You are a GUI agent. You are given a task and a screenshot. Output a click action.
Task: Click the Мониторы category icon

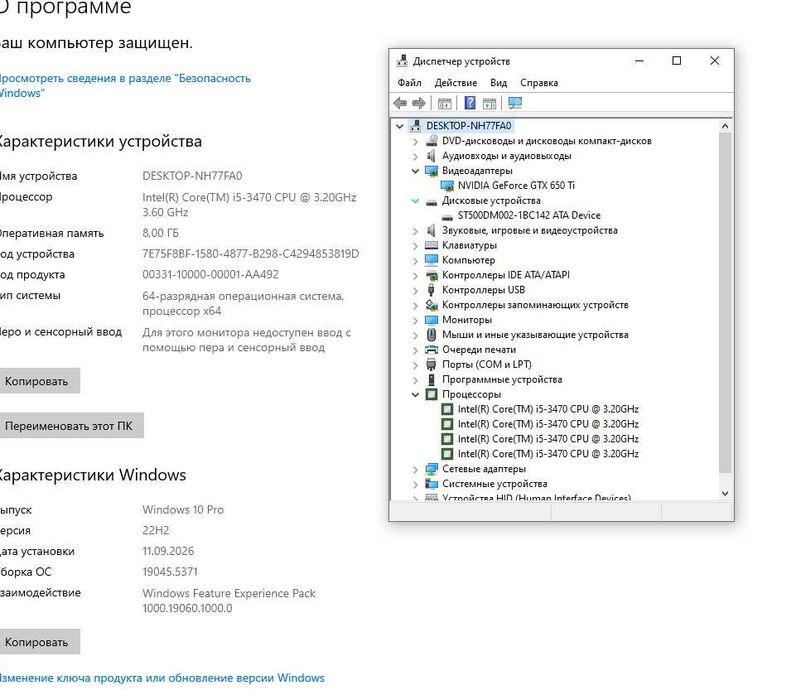(431, 320)
